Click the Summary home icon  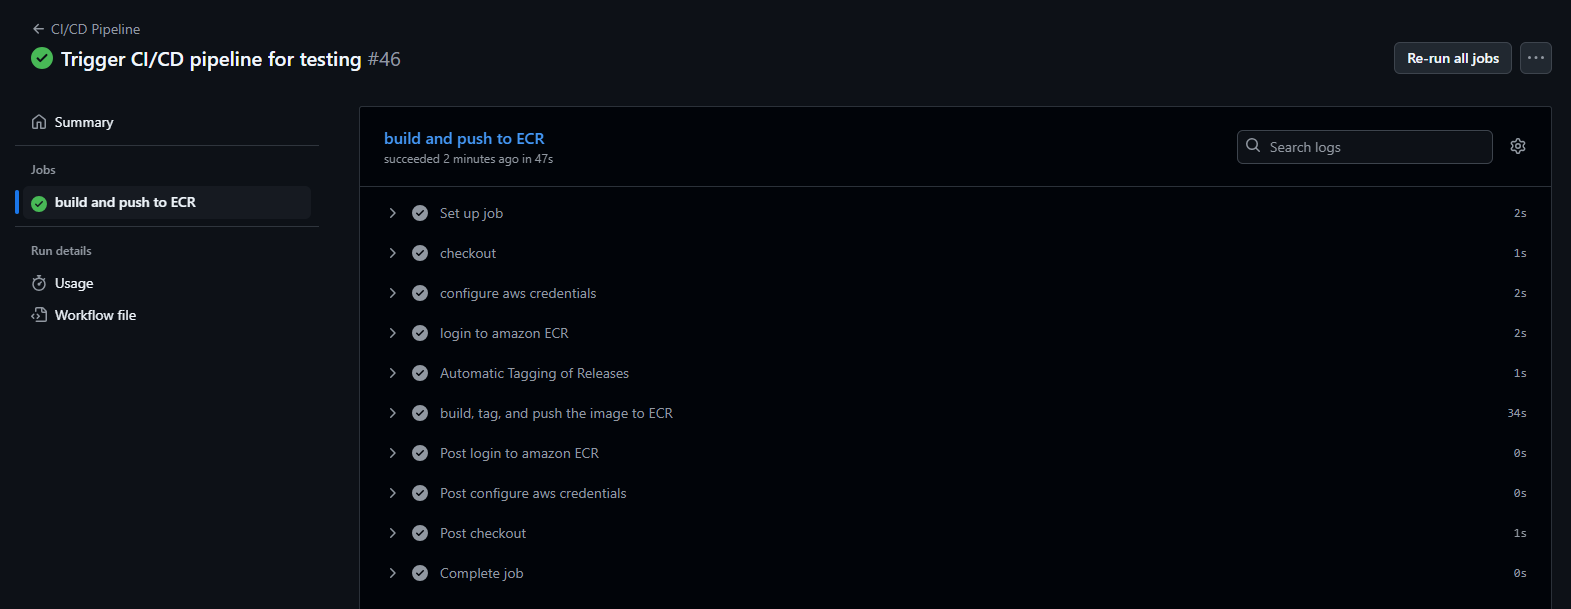point(39,122)
